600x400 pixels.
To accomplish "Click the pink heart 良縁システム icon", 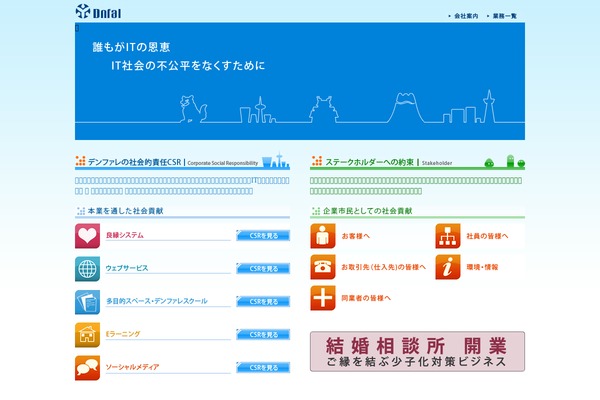I will point(87,236).
